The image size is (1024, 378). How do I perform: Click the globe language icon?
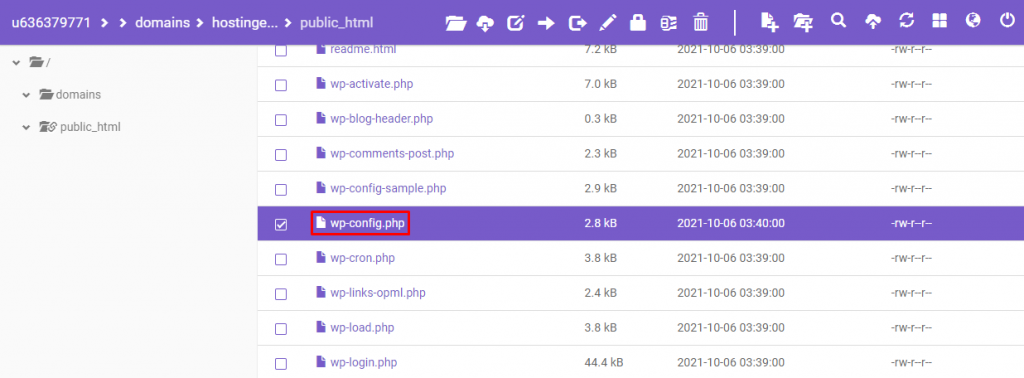click(x=973, y=21)
